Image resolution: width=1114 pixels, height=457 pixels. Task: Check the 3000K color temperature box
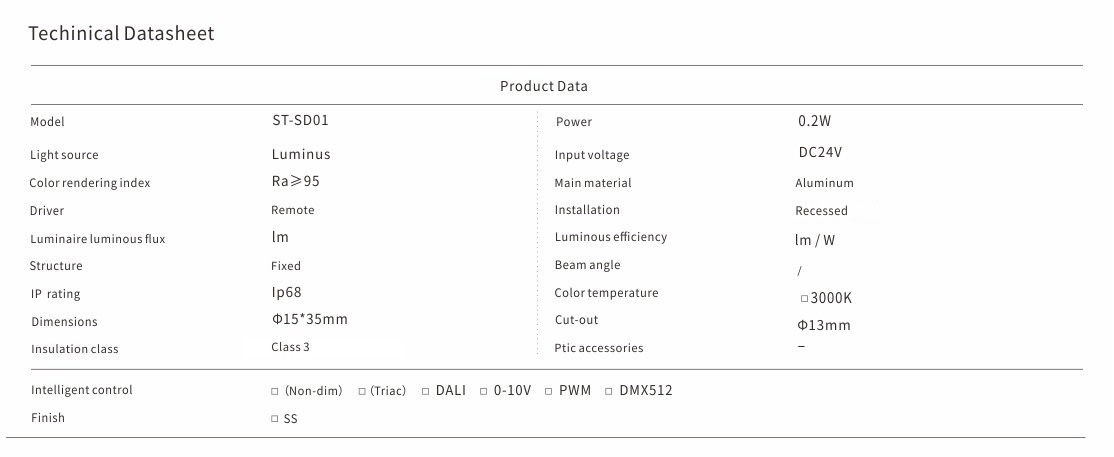[x=804, y=298]
